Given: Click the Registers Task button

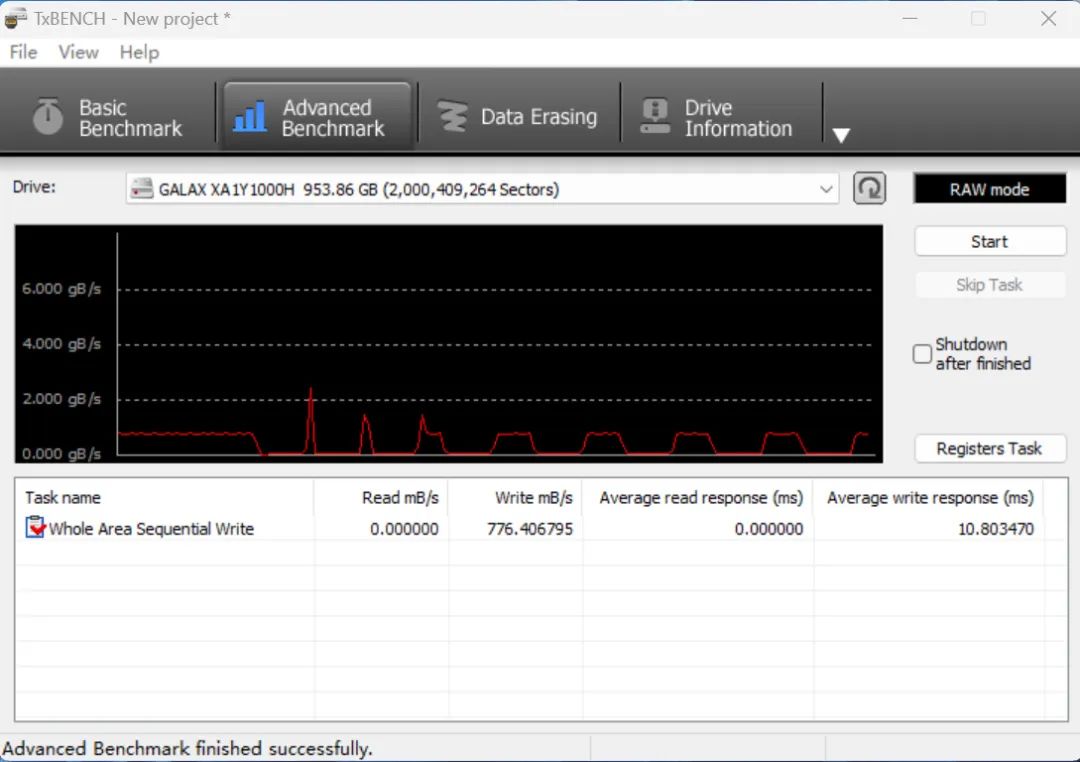Looking at the screenshot, I should [989, 448].
